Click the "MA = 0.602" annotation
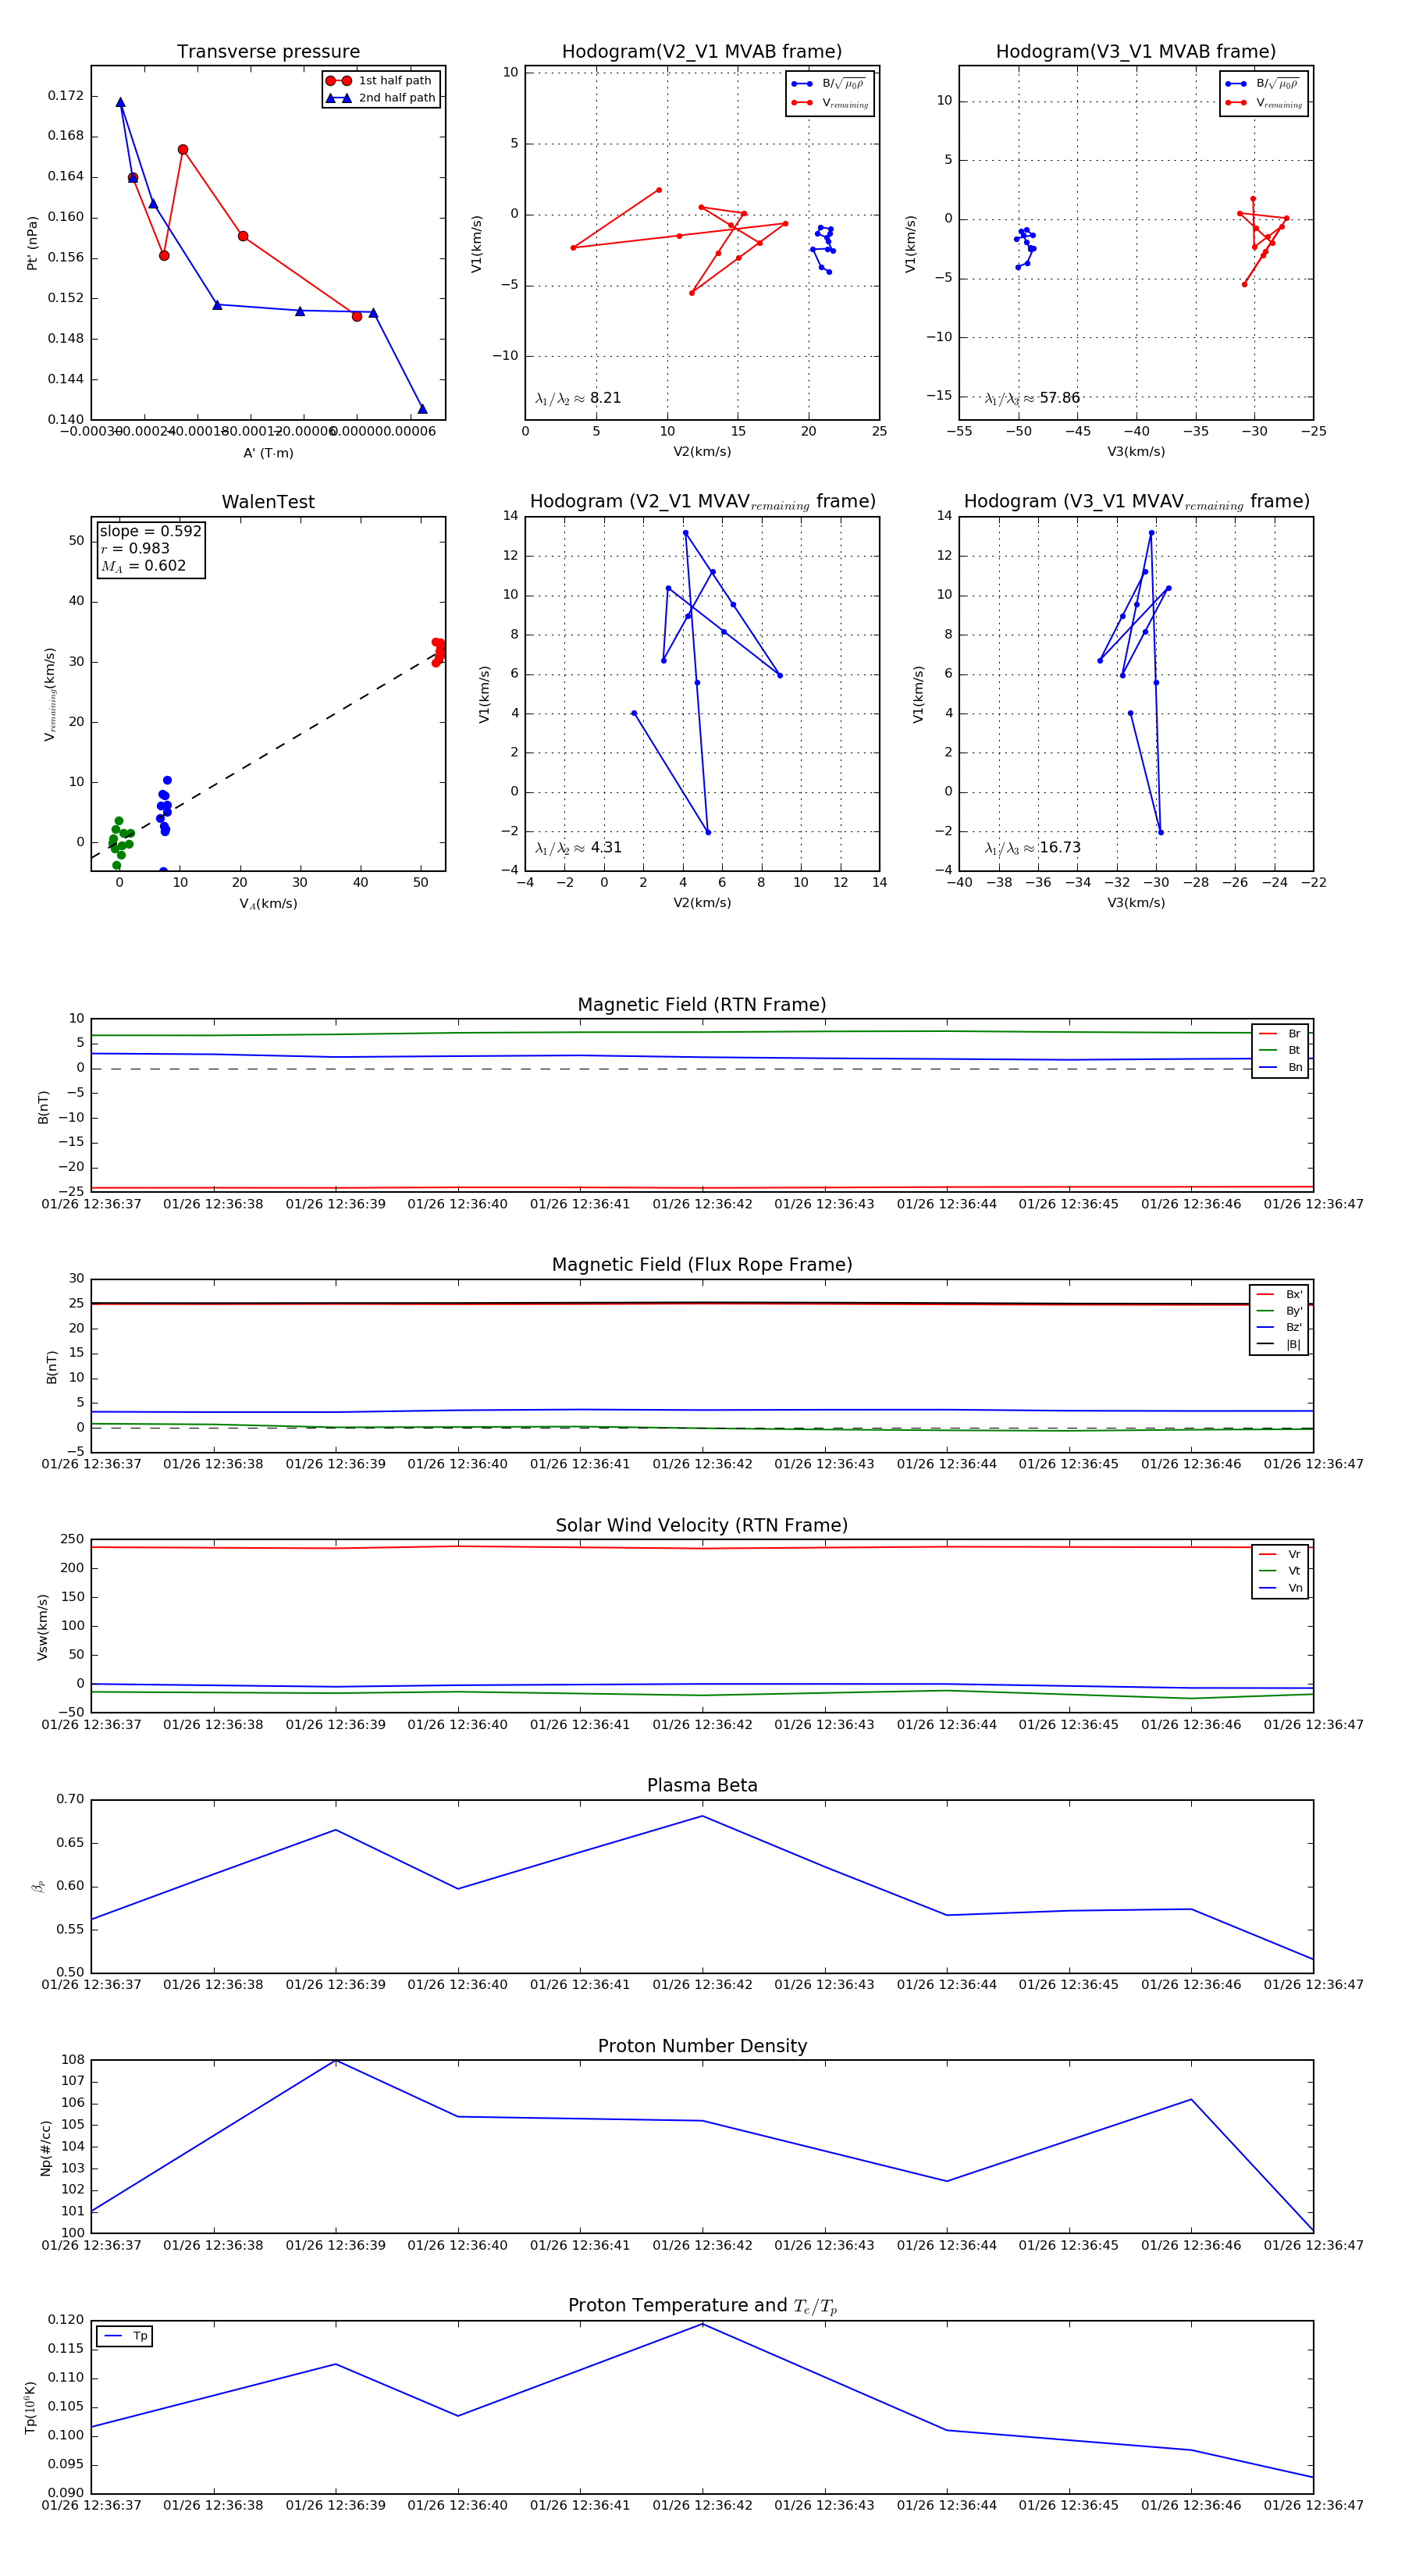The height and width of the screenshot is (2576, 1405). [x=143, y=566]
